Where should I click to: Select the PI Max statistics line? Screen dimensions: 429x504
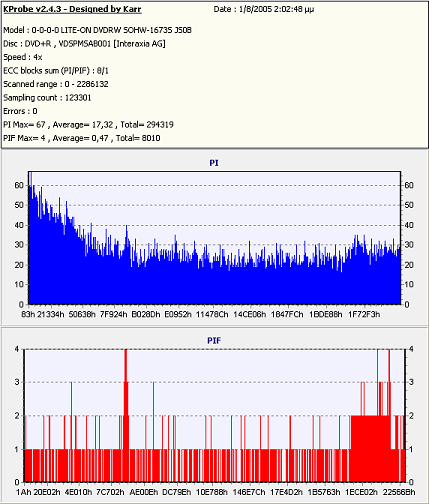click(88, 125)
